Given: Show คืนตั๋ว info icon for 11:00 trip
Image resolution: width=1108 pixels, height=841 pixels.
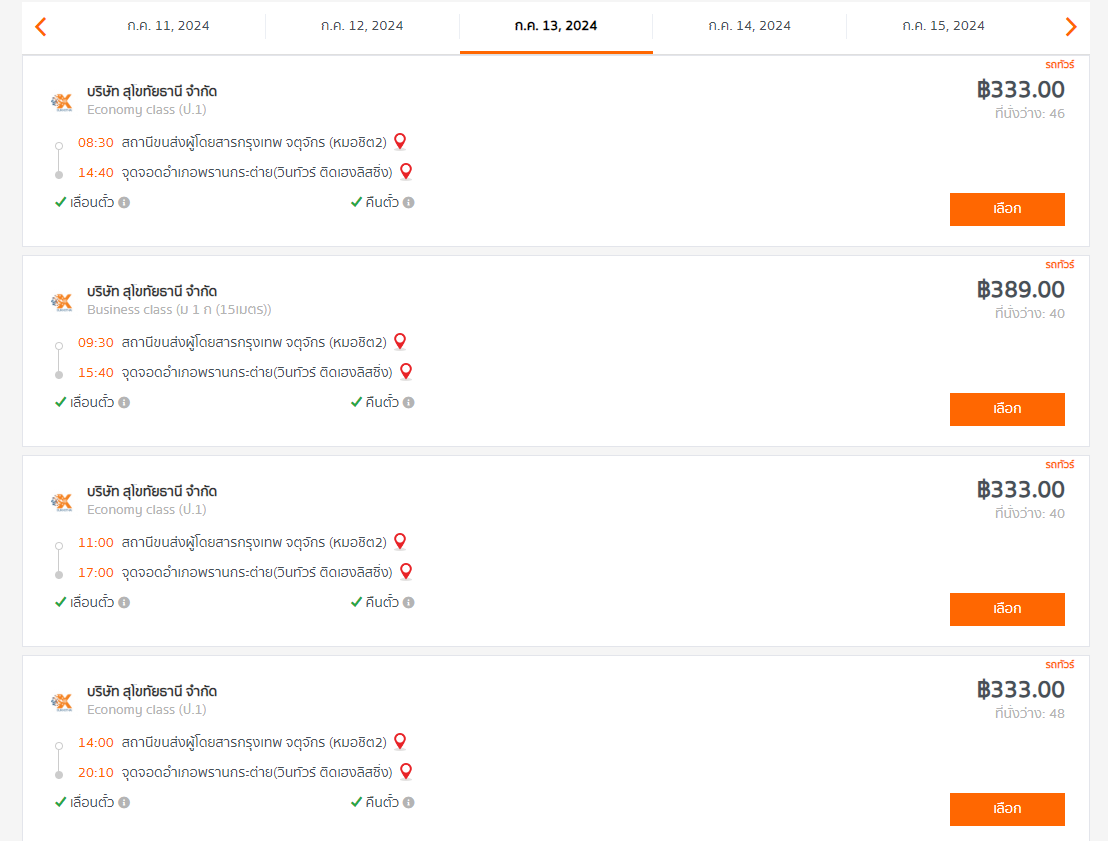Looking at the screenshot, I should pos(408,603).
